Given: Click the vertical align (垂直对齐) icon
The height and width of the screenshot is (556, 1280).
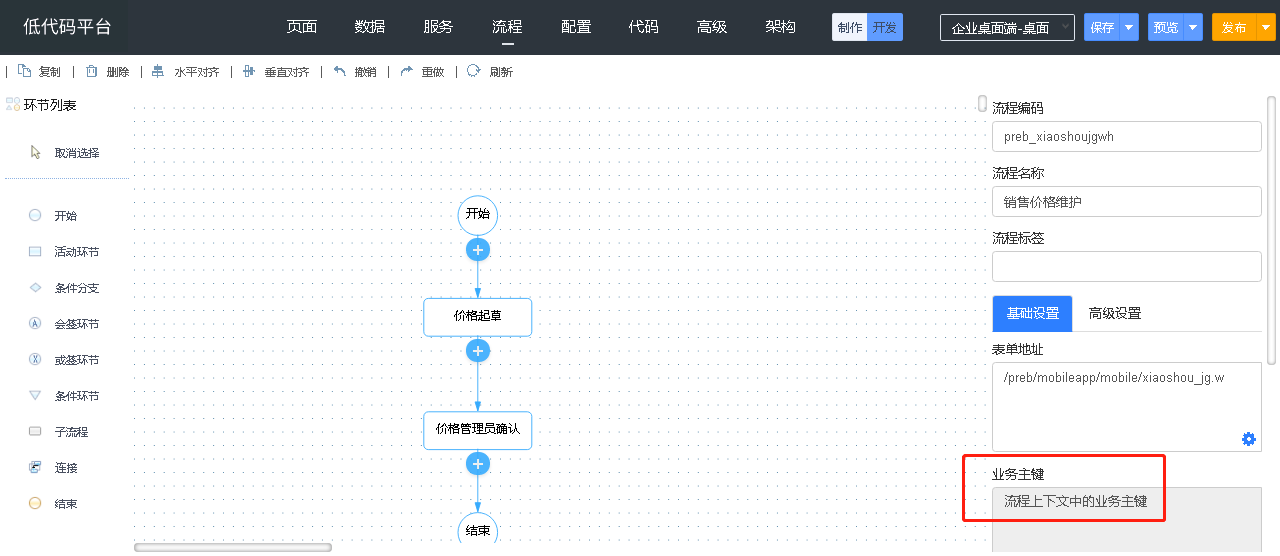Looking at the screenshot, I should [x=249, y=71].
